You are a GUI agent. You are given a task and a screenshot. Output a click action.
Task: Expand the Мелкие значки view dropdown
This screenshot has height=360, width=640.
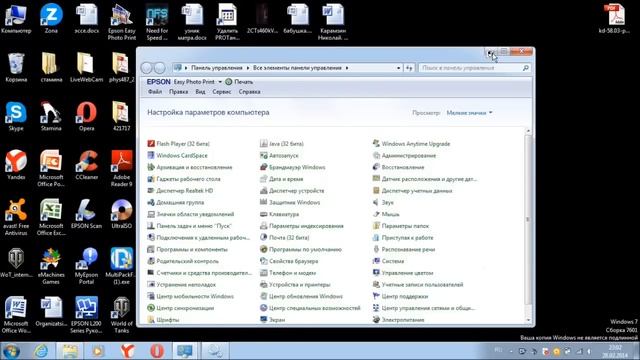pos(469,113)
